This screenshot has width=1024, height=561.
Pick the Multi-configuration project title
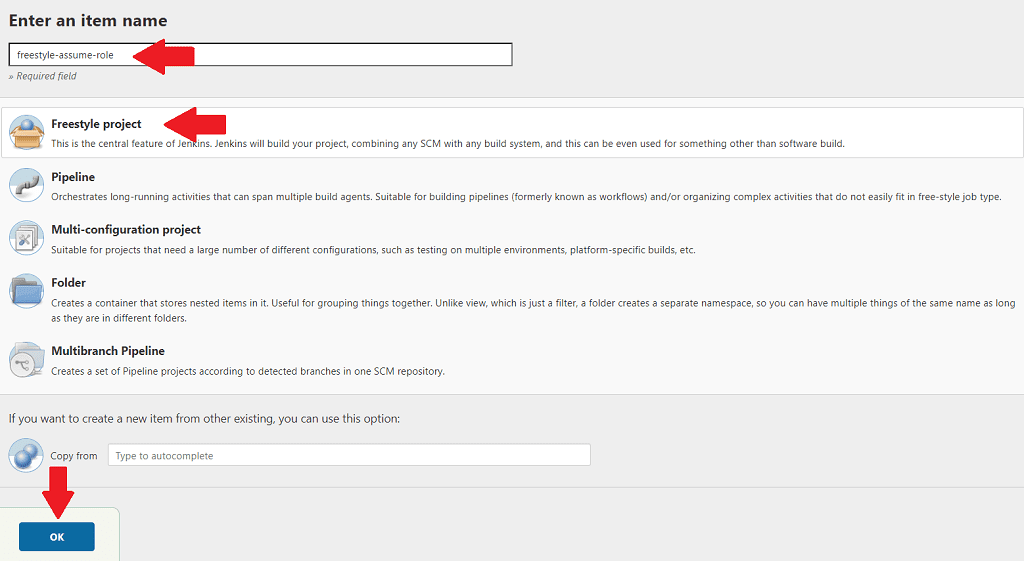click(126, 230)
